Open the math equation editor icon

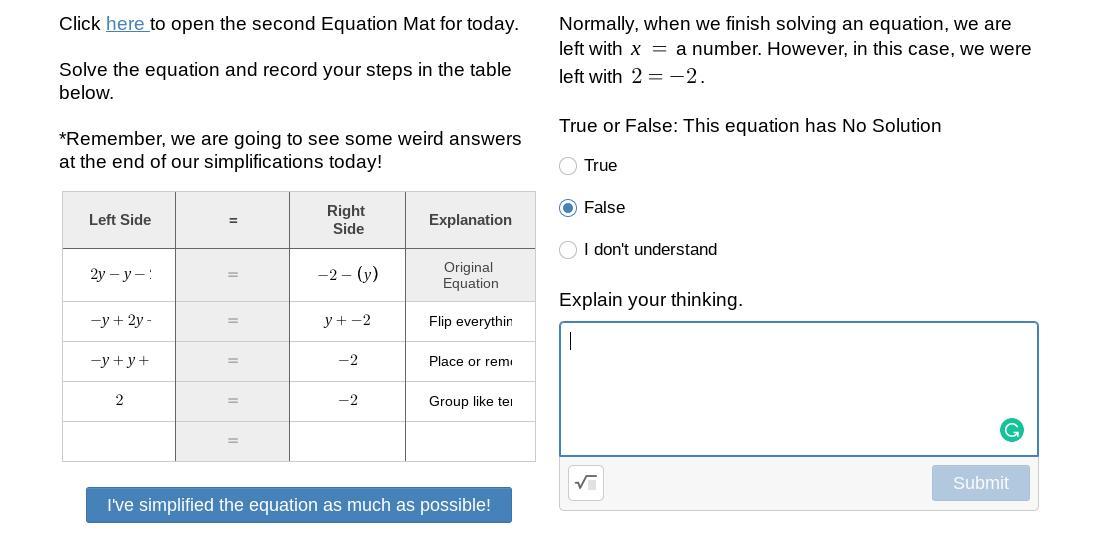[586, 483]
